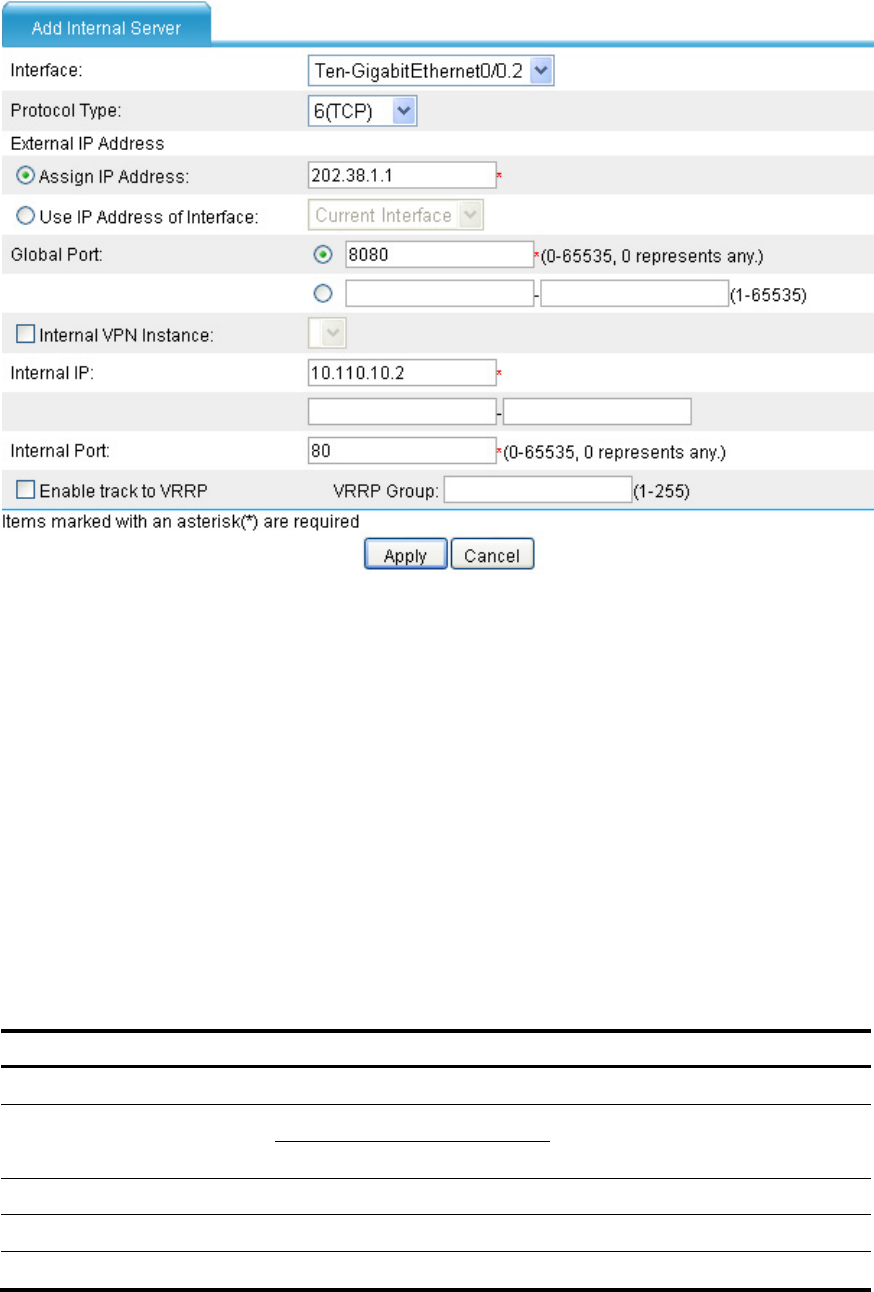Select the Global Port range radio button
Viewport: 874px width, 1292px height.
323,293
